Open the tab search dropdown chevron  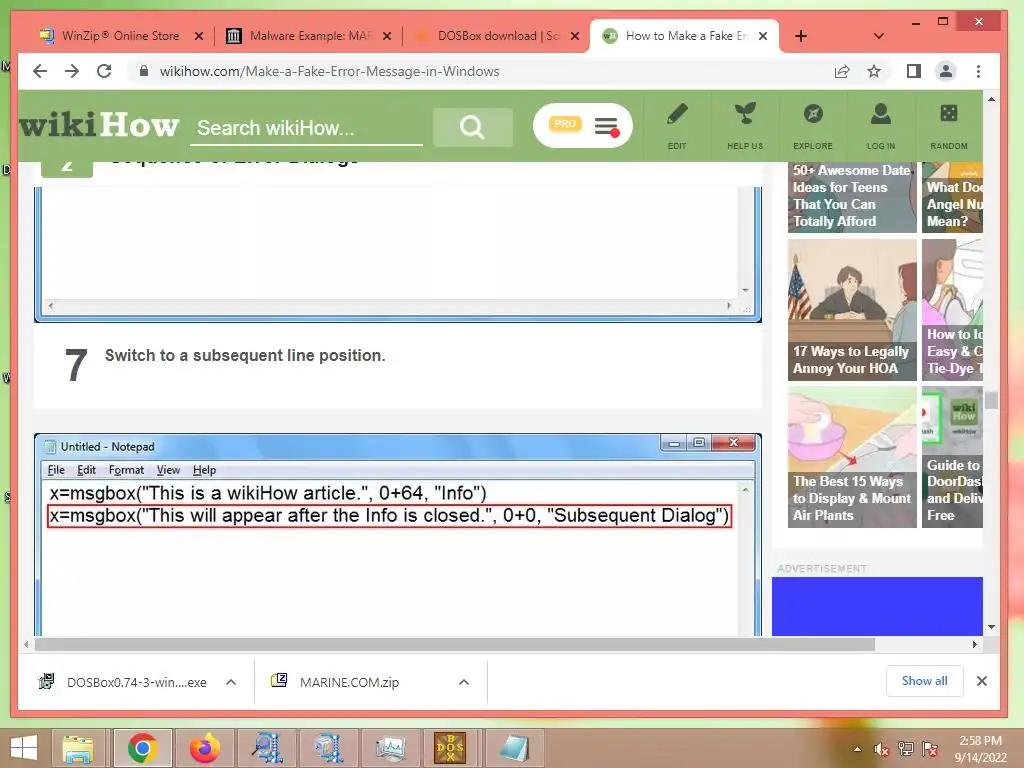(879, 36)
